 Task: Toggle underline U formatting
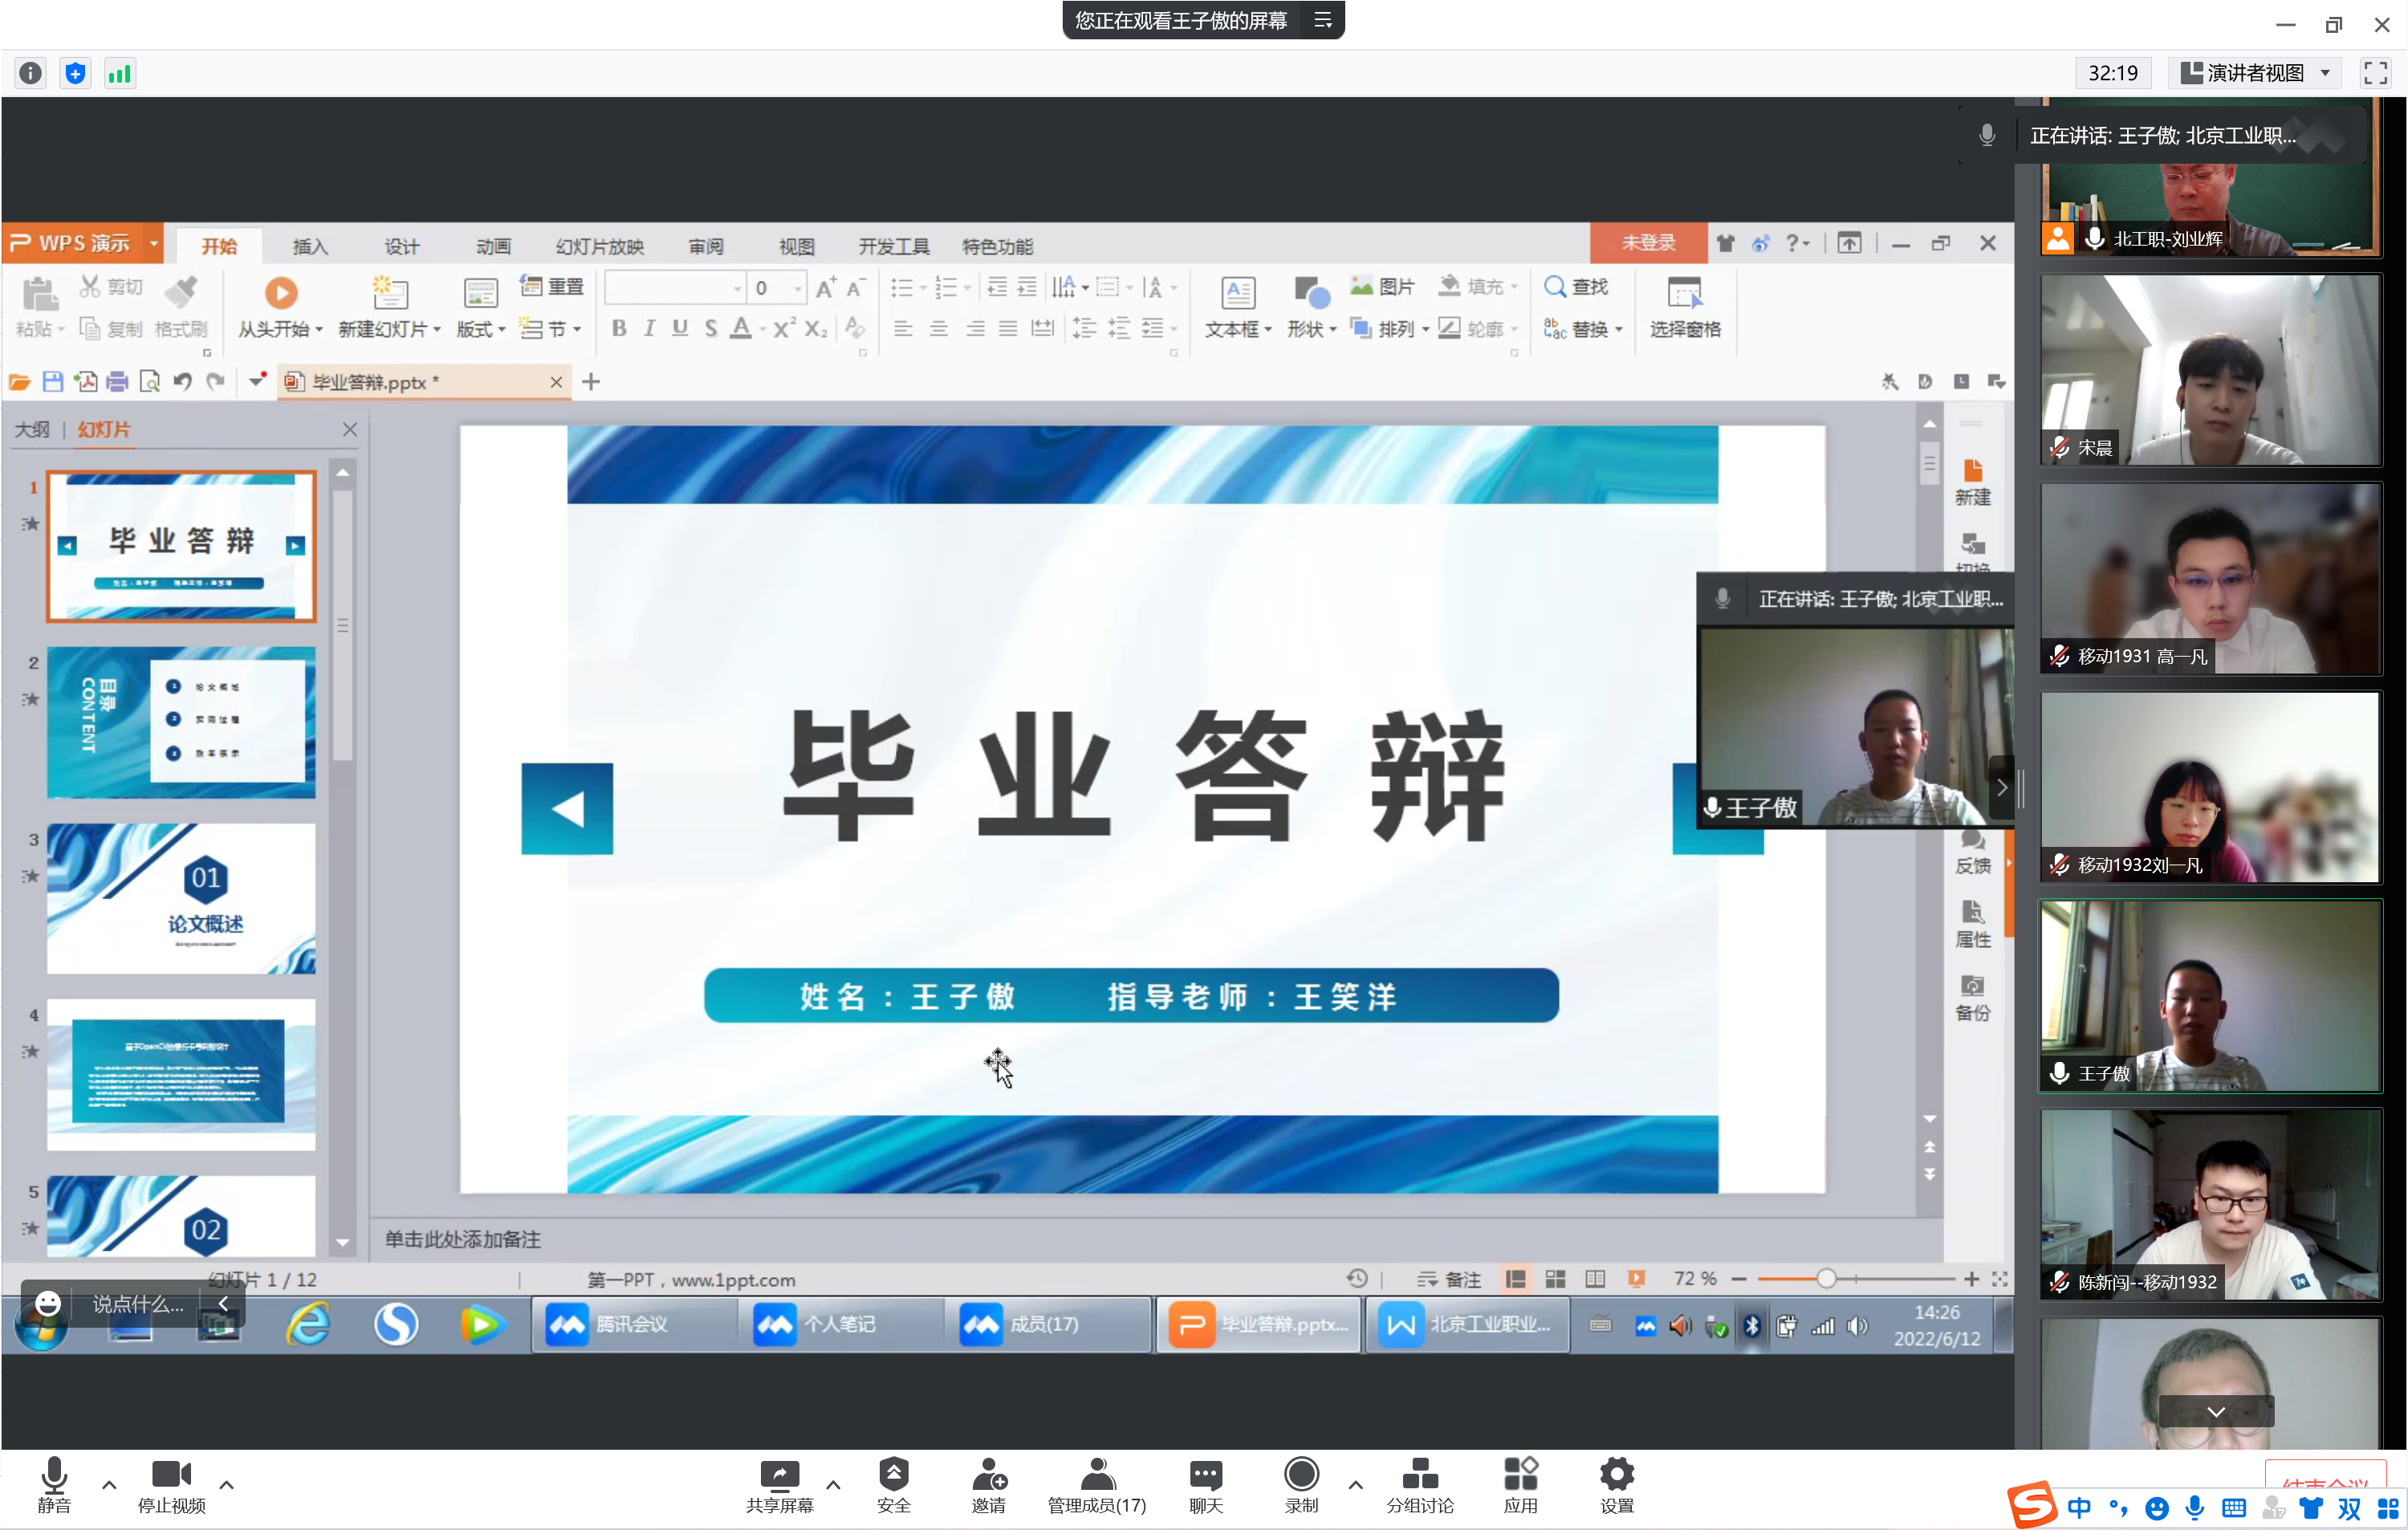pos(680,328)
